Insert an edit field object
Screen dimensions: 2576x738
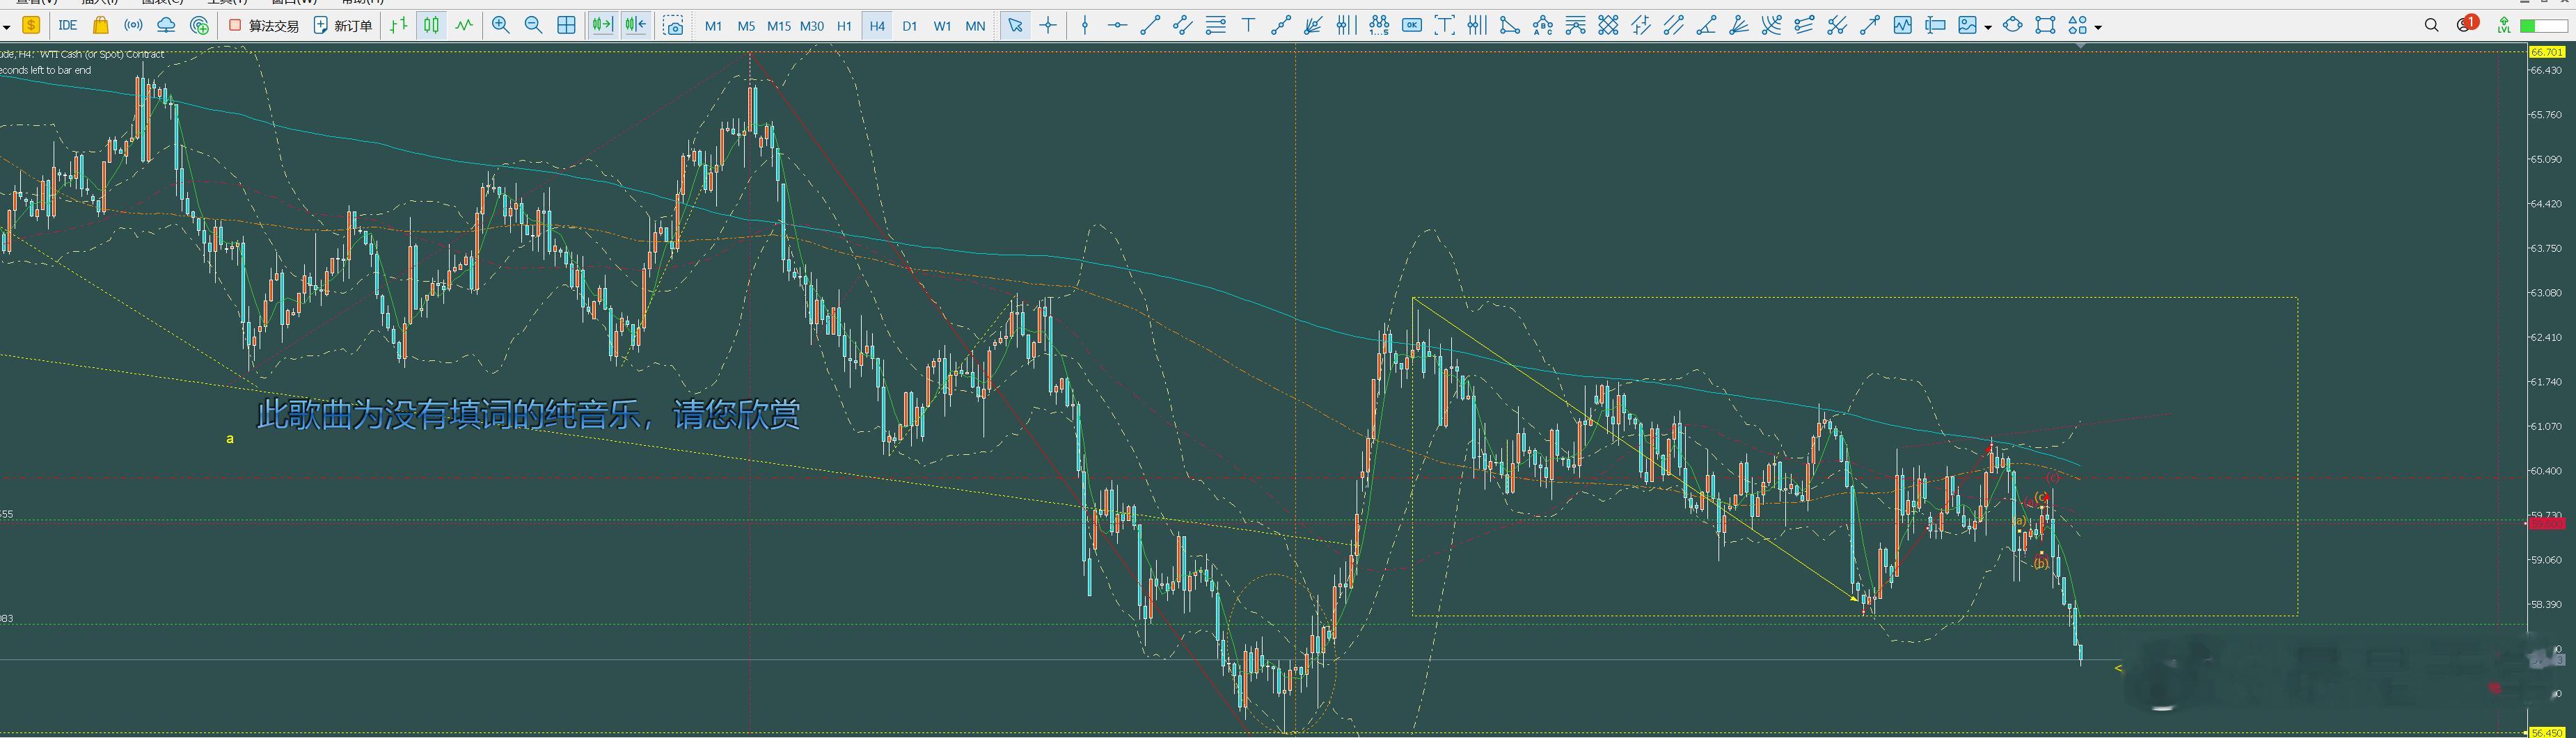[1935, 25]
